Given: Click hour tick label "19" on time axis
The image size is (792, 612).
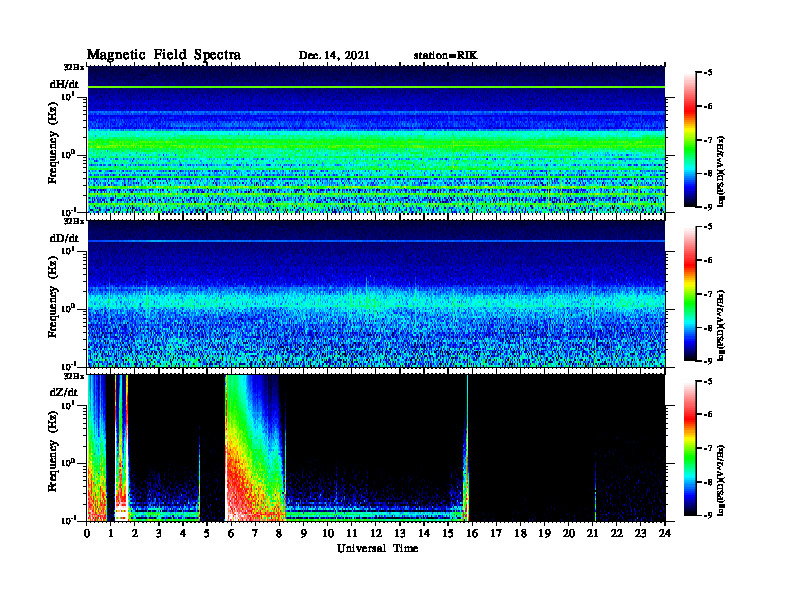Looking at the screenshot, I should pos(544,534).
